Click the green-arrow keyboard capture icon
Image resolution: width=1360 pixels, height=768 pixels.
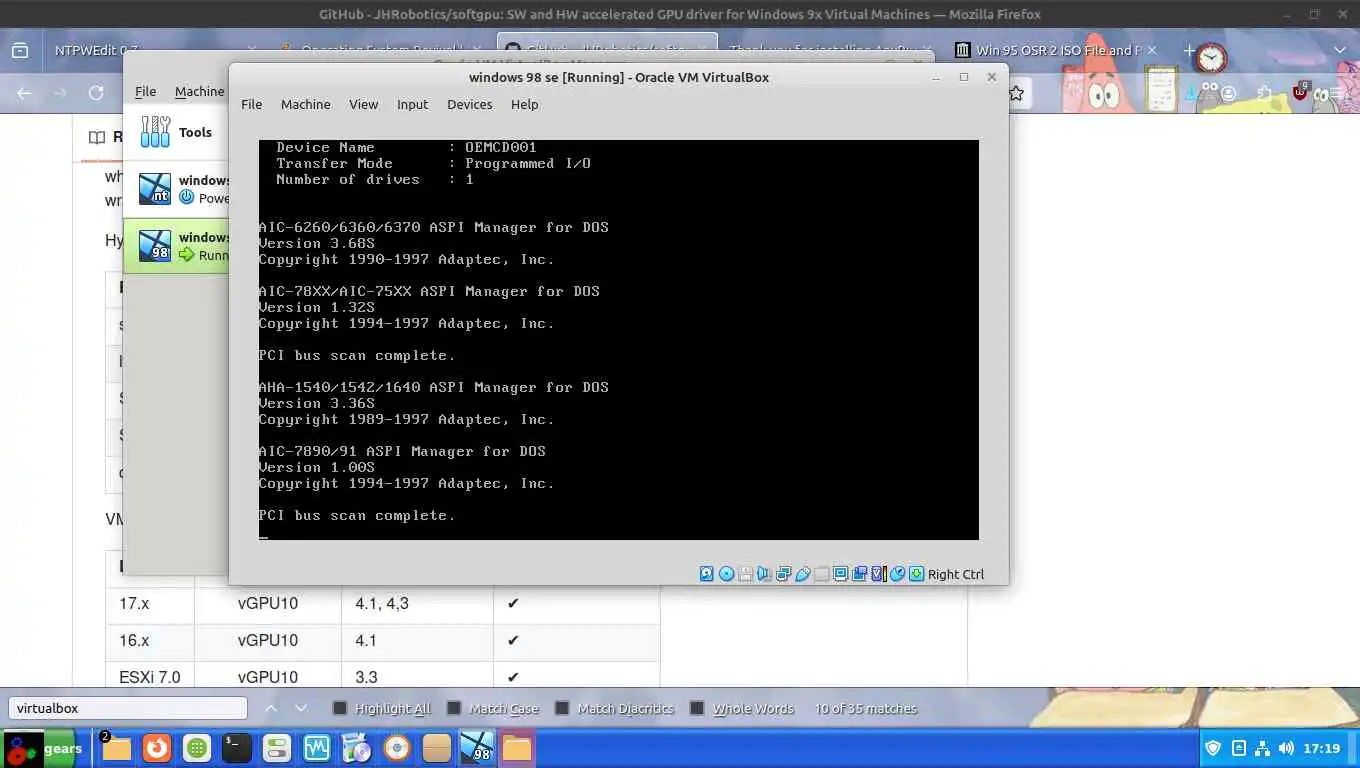pyautogui.click(x=917, y=574)
